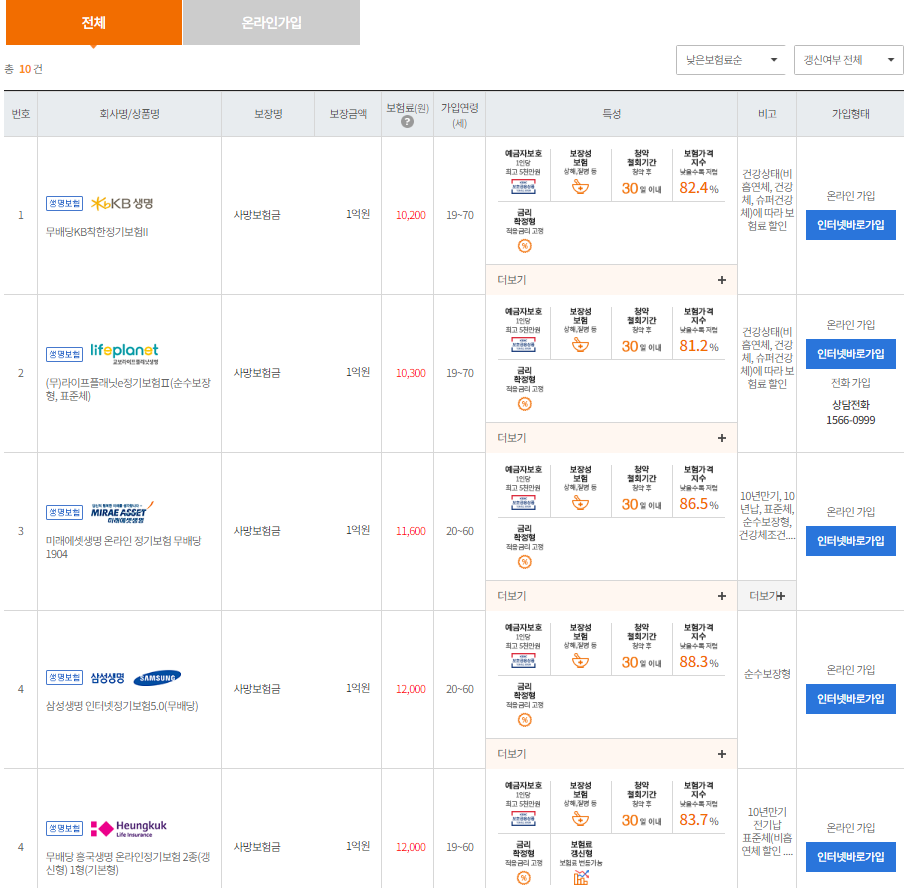Click price index value 83.7%
909x888 pixels.
[x=699, y=820]
